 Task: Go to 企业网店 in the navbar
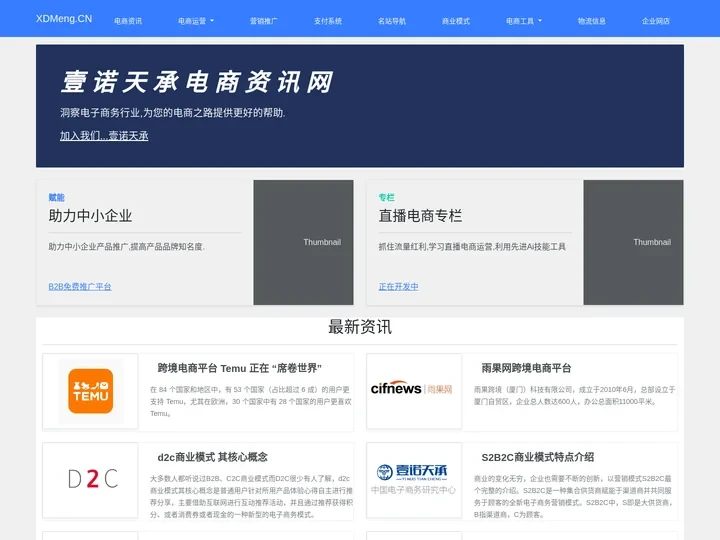coord(656,21)
